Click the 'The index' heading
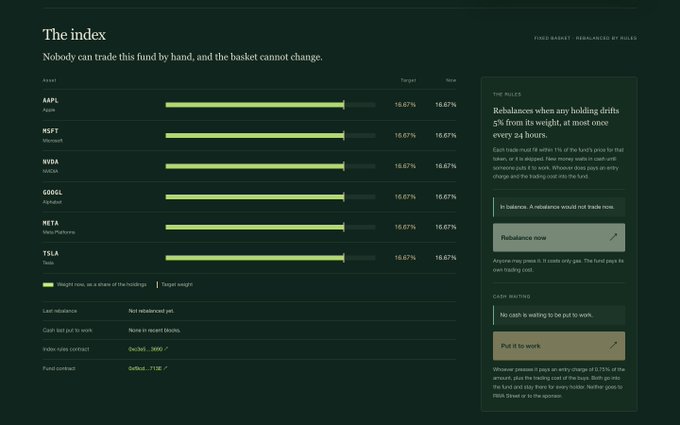Screen dimensions: 680x425 (x=74, y=35)
